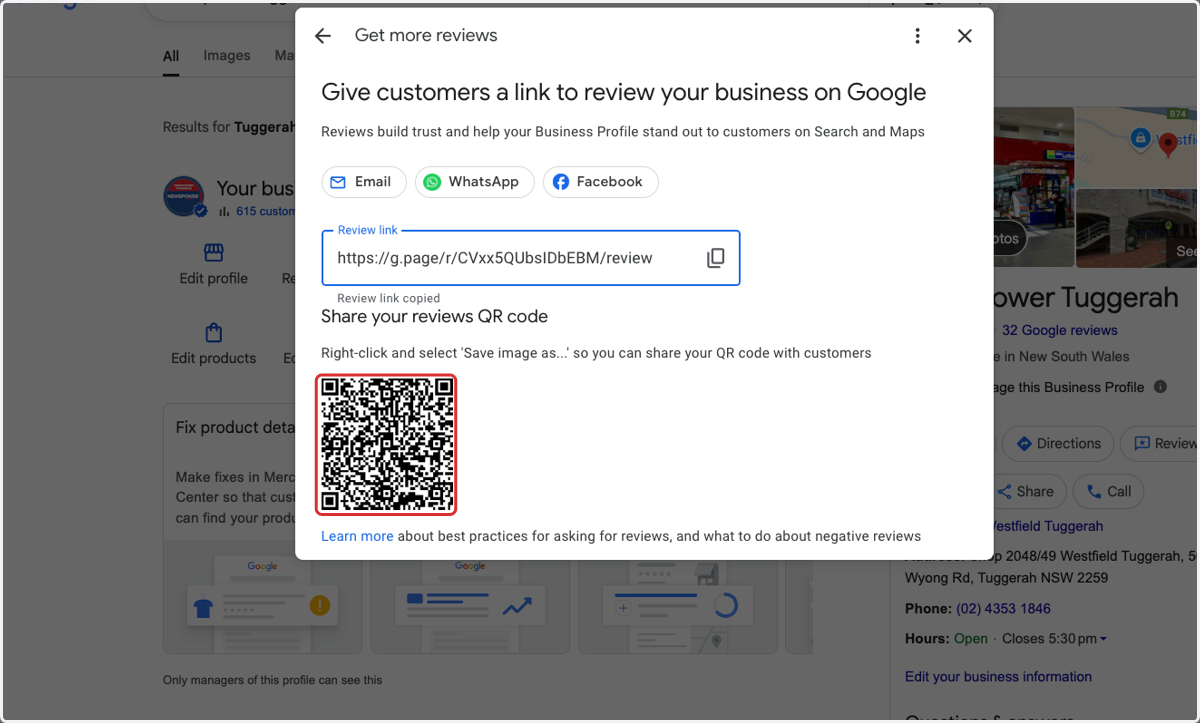This screenshot has height=723, width=1200.
Task: Switch to the Images search tab
Action: pyautogui.click(x=227, y=56)
